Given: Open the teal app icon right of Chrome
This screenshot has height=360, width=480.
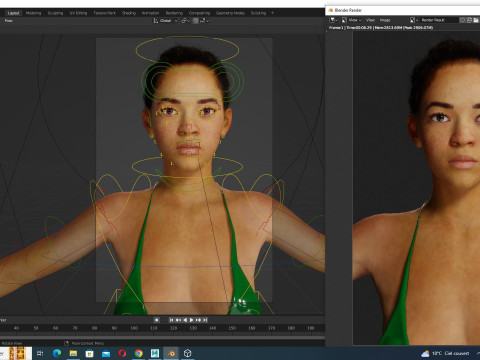Looking at the screenshot, I should pos(155,353).
